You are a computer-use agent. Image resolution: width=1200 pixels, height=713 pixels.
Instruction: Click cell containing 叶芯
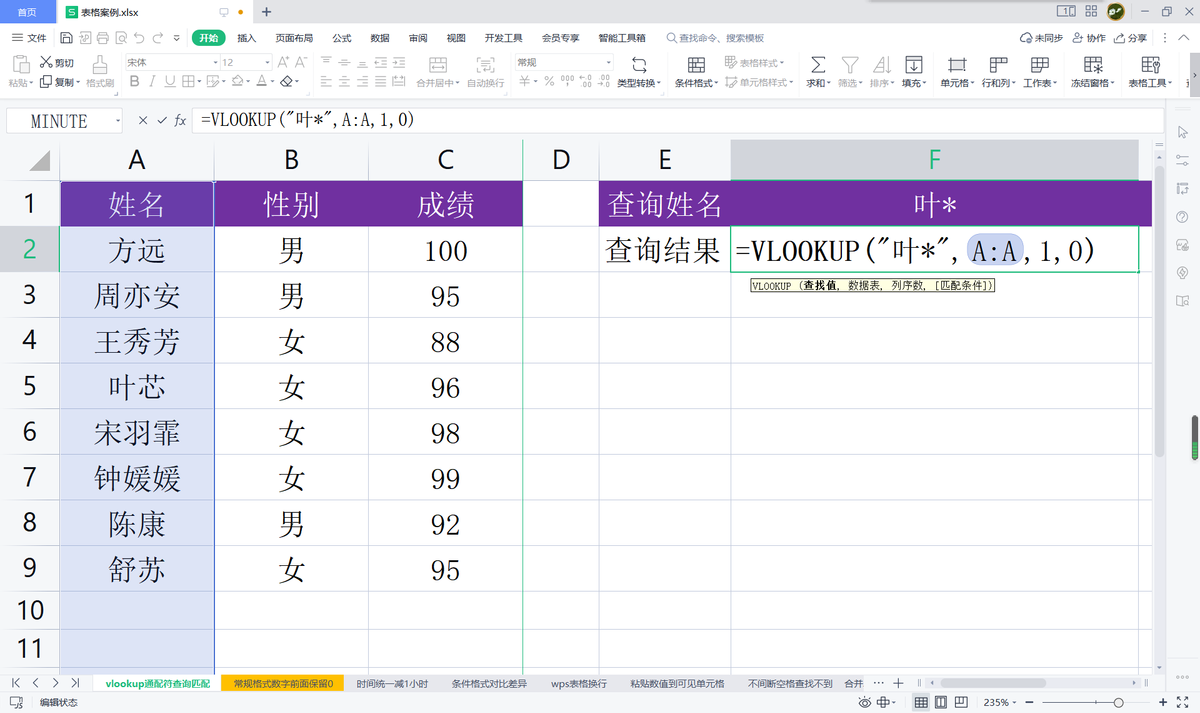pos(137,387)
